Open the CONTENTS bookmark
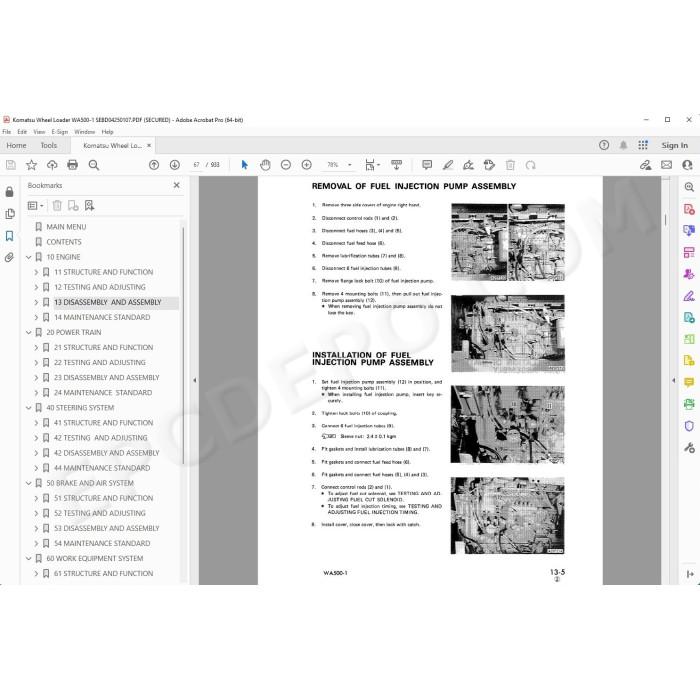 point(64,242)
